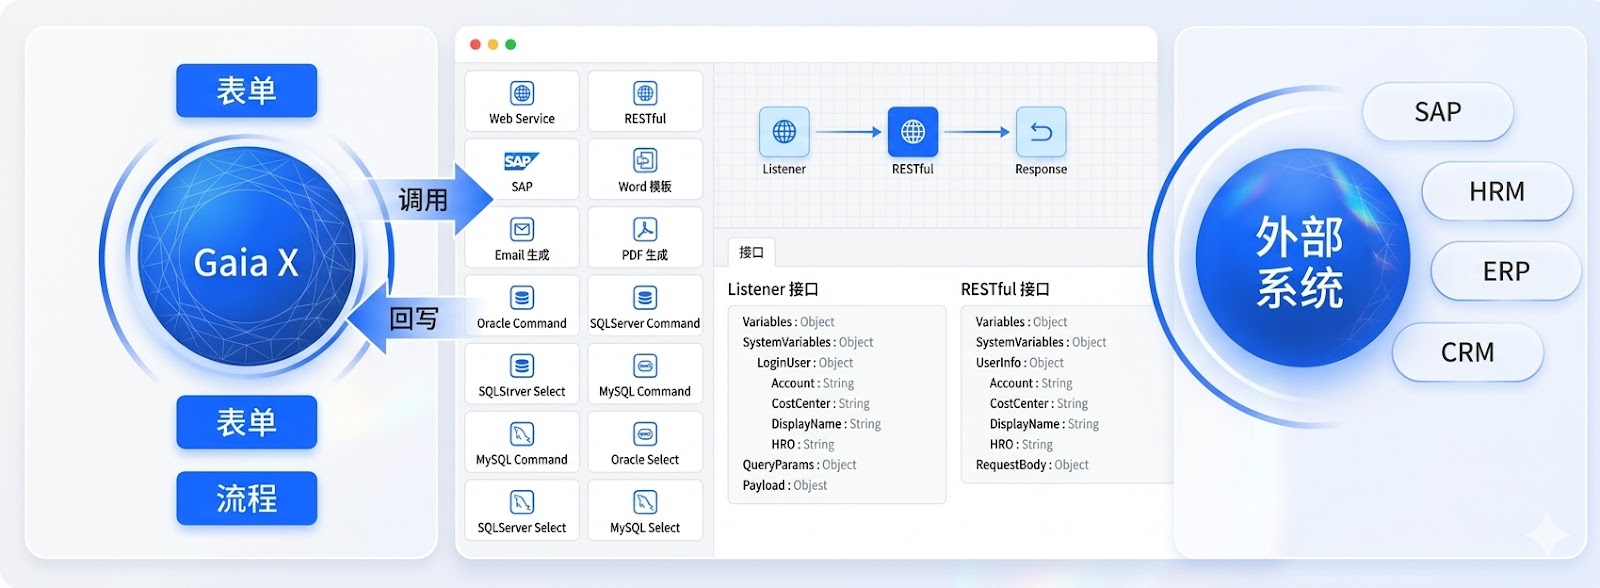Click the Listener node on the canvas

click(x=784, y=132)
